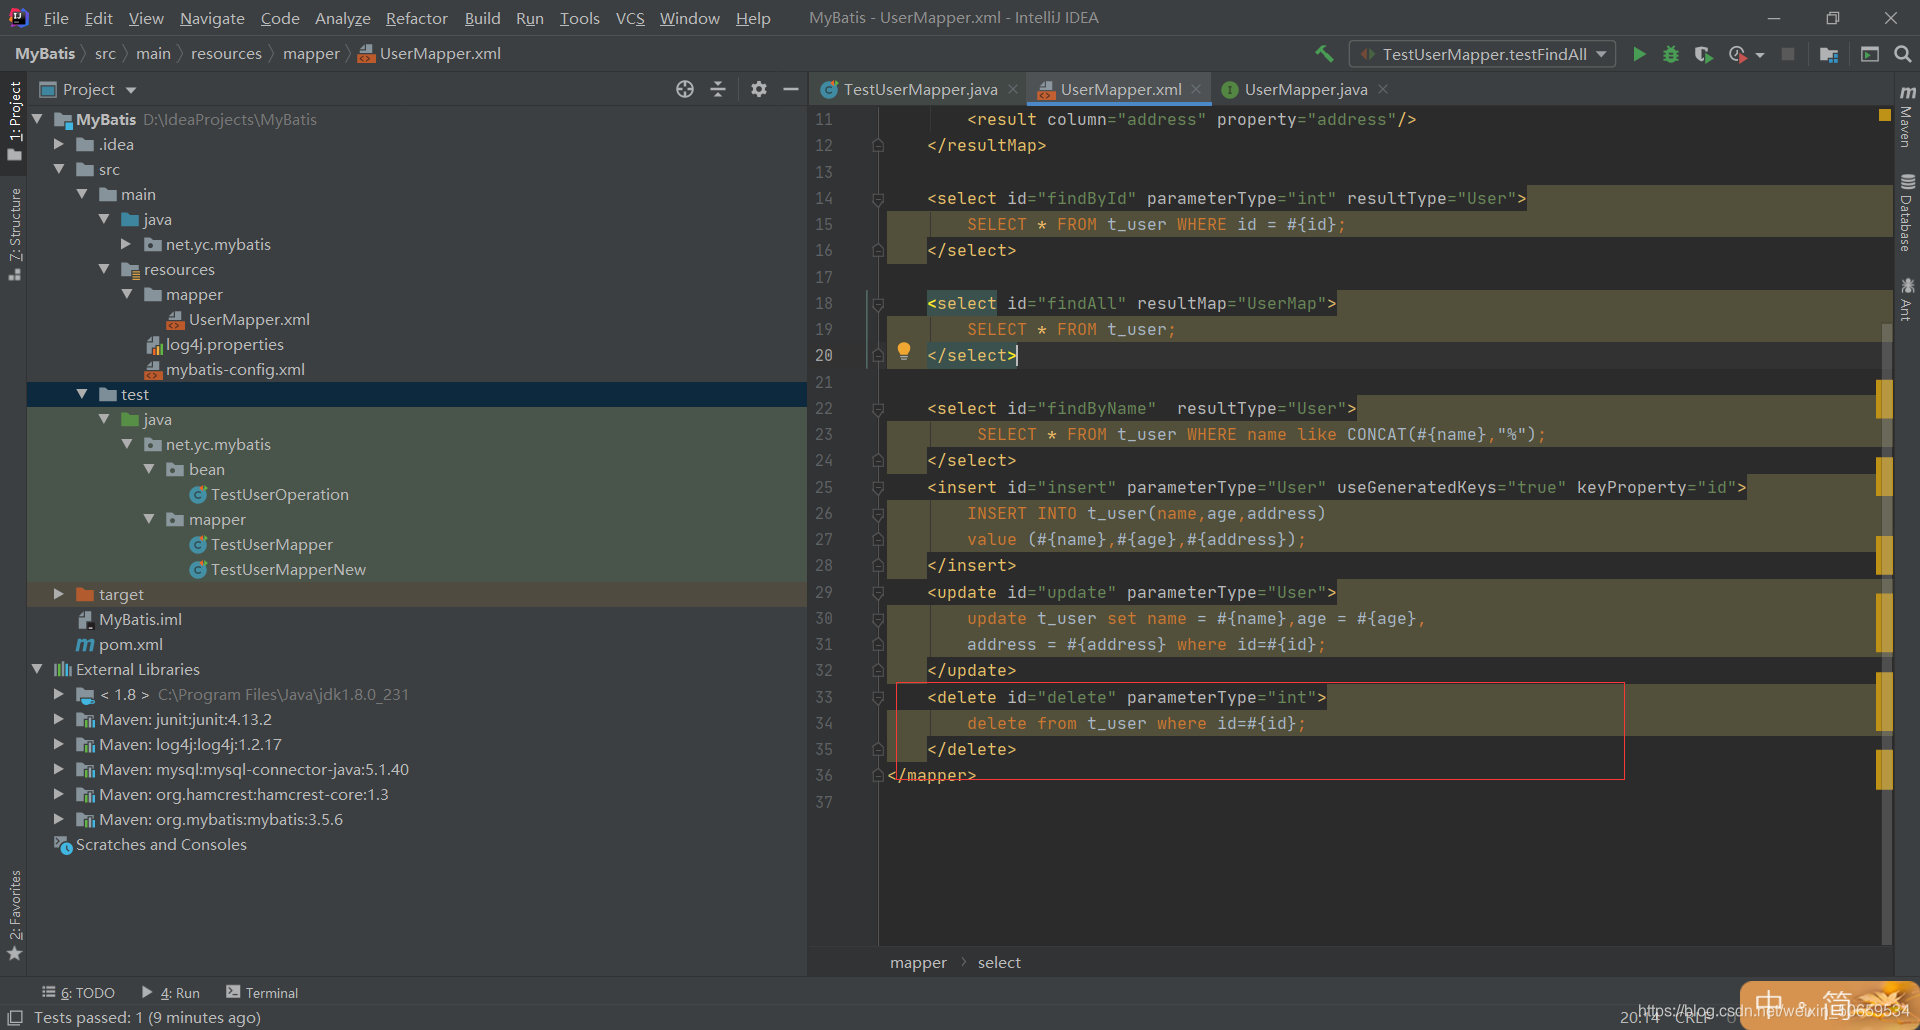Click 'mapper' breadcrumb at editor bottom
Screen dimensions: 1920x1030
918,962
